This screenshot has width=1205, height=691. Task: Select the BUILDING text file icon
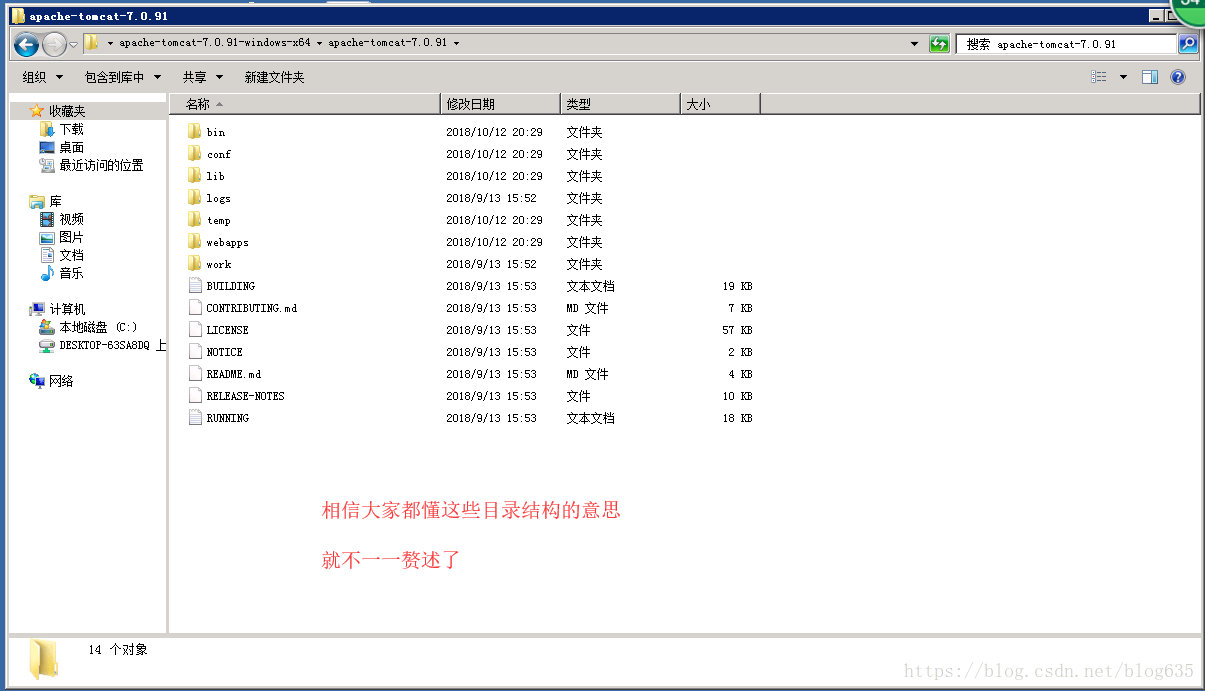195,285
